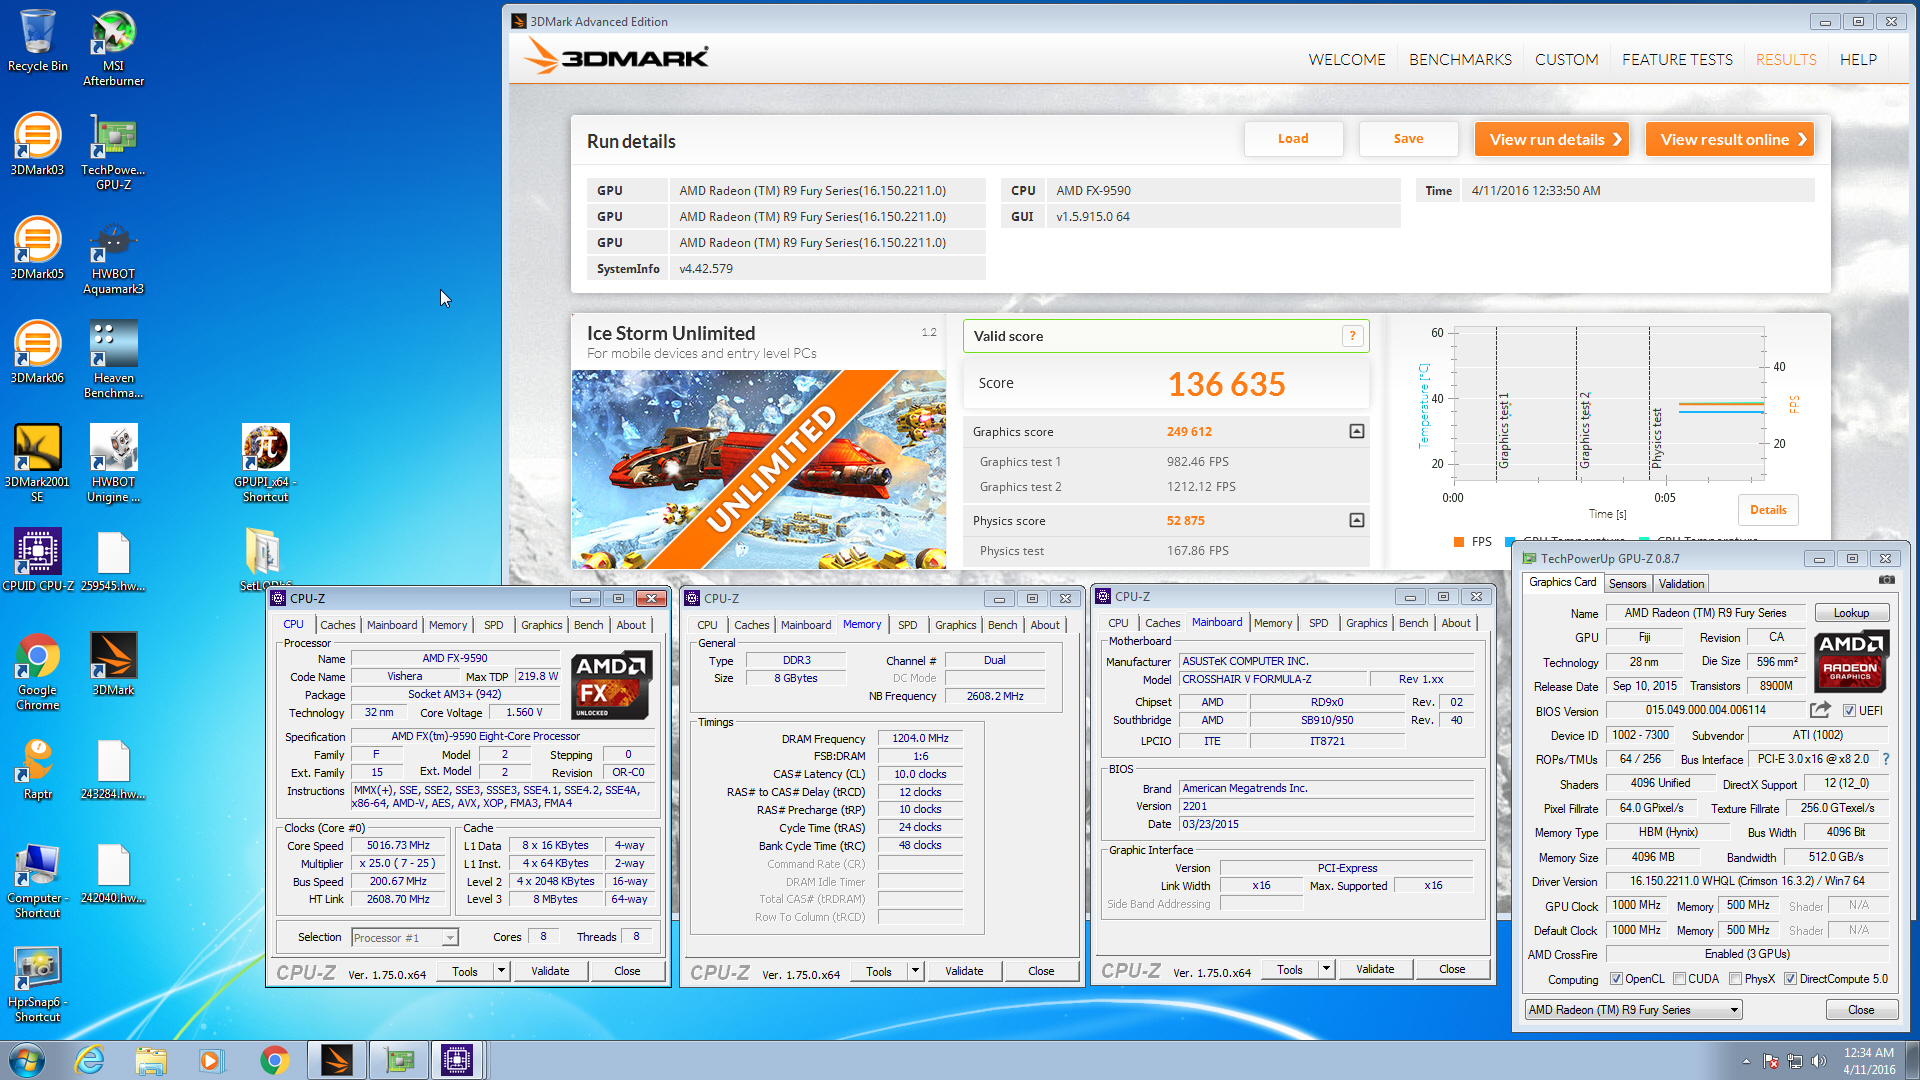The width and height of the screenshot is (1920, 1080).
Task: Click Save button in Run details
Action: pyautogui.click(x=1408, y=139)
